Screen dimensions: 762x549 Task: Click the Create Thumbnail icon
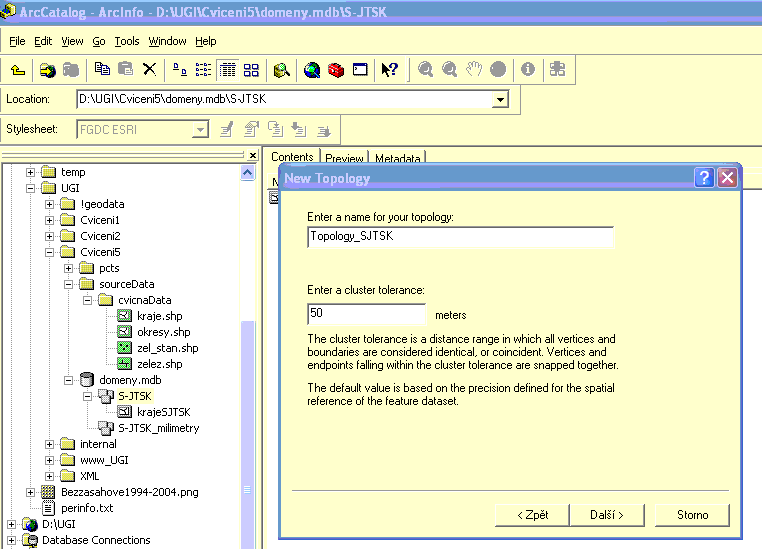(x=557, y=69)
